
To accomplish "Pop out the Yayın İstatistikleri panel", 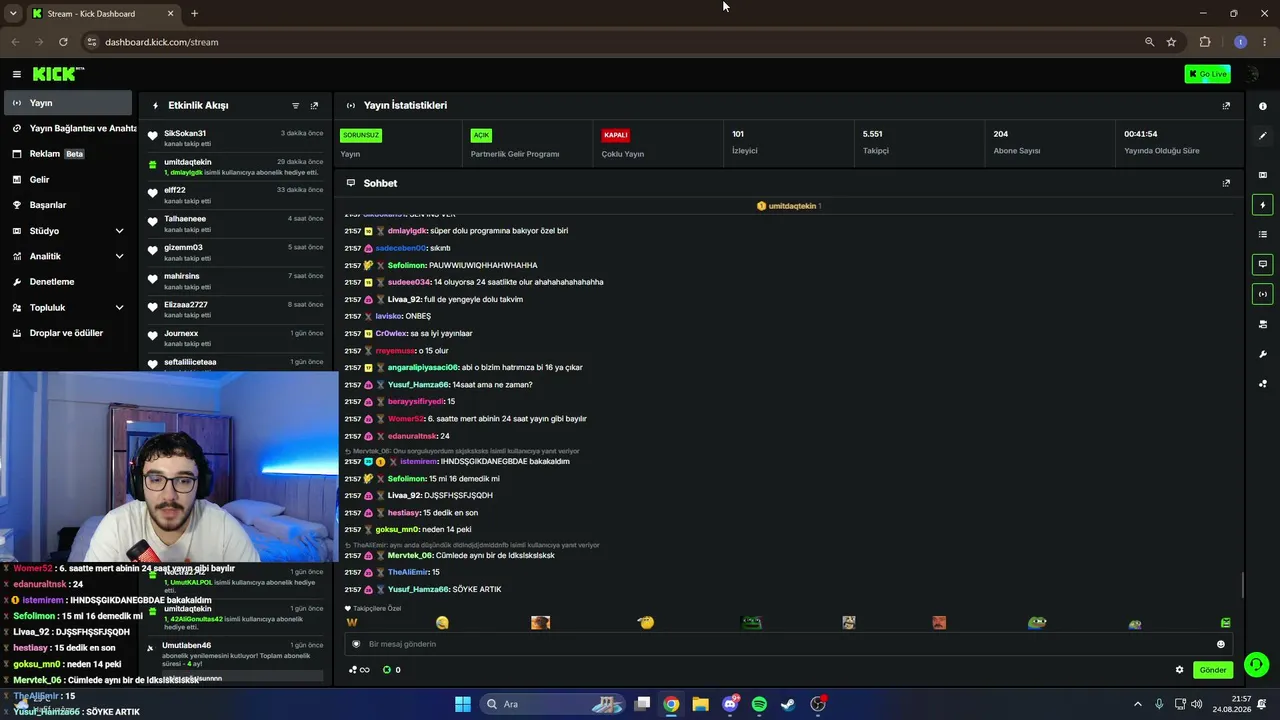I will click(x=1226, y=105).
